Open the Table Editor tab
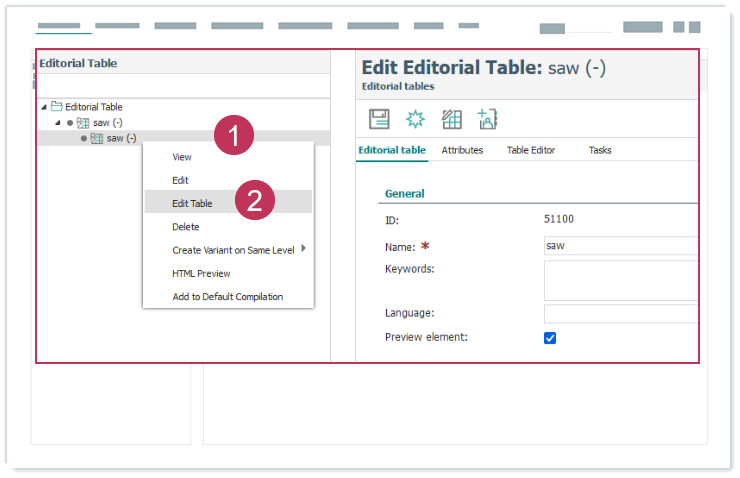The image size is (740, 478). [530, 150]
